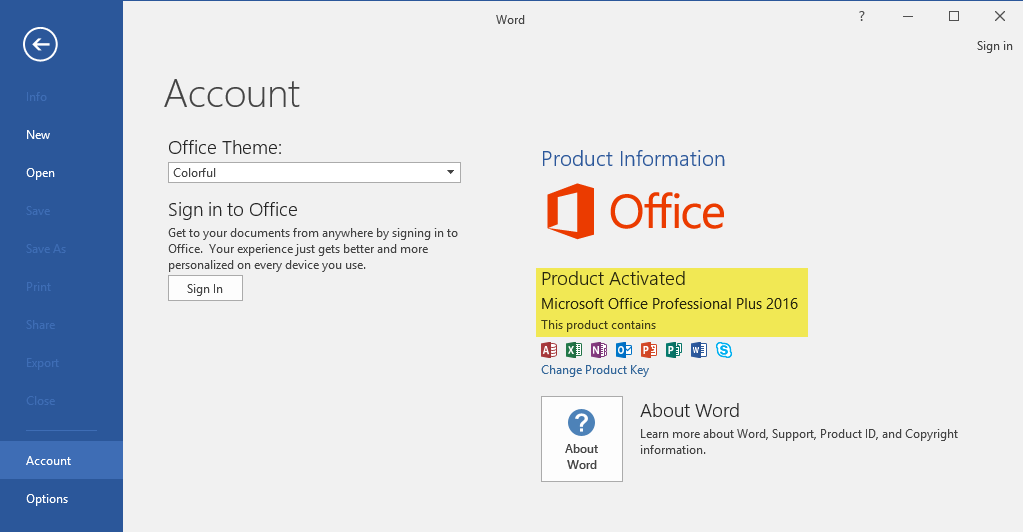This screenshot has height=532, width=1023.
Task: Click the Publisher icon in product list
Action: (x=674, y=350)
